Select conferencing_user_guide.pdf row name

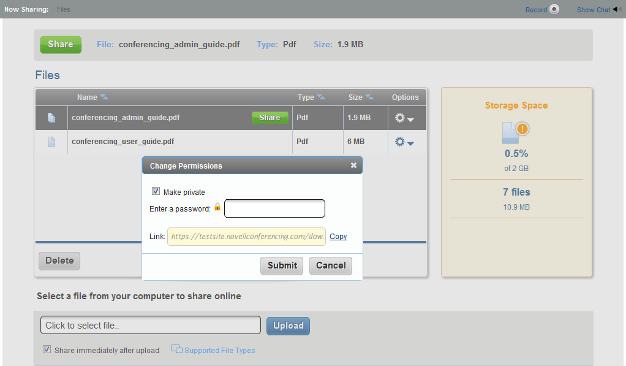click(x=123, y=141)
